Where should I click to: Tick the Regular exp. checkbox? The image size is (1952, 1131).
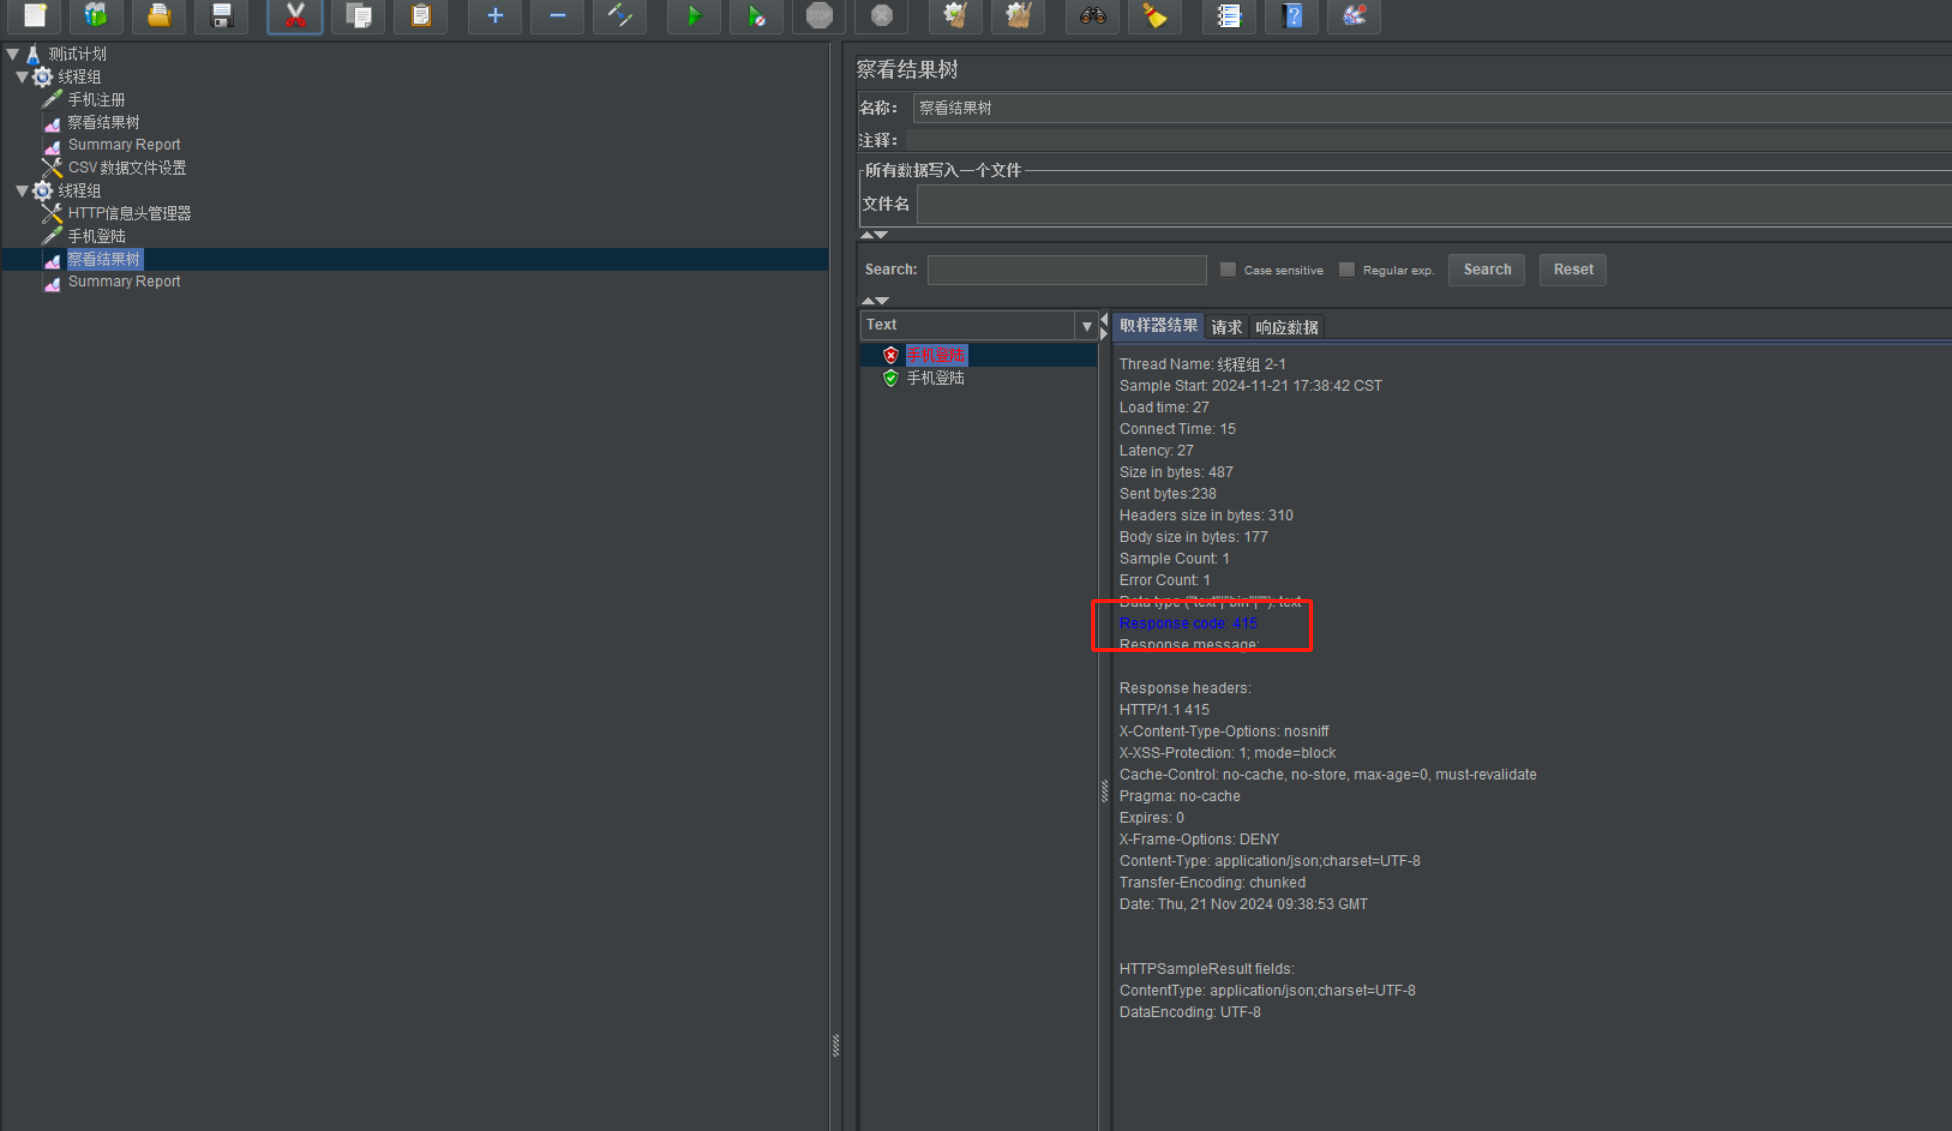click(1347, 270)
